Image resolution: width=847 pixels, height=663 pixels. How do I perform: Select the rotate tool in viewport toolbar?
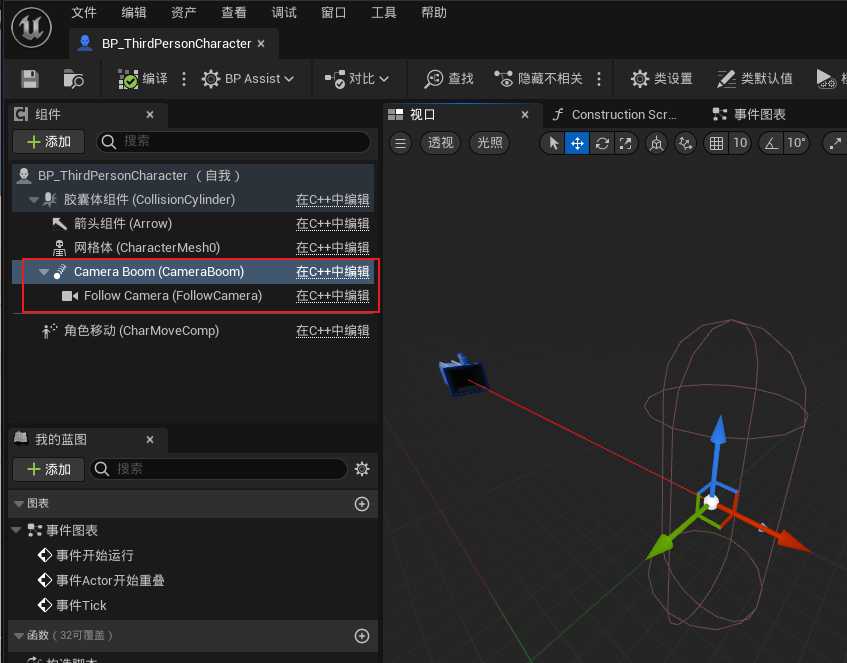click(x=602, y=143)
